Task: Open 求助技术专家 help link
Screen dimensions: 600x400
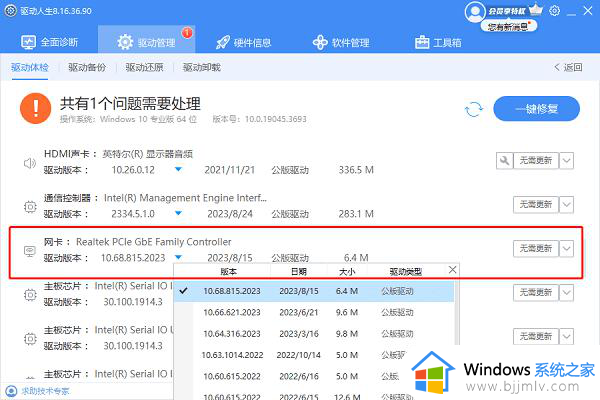Action: click(x=45, y=391)
